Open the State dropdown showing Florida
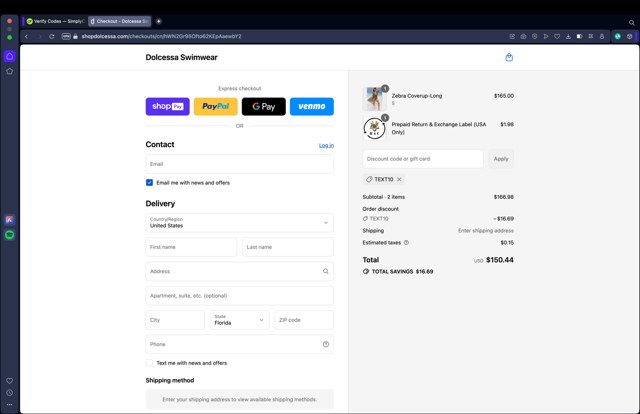The image size is (640, 414). click(240, 320)
